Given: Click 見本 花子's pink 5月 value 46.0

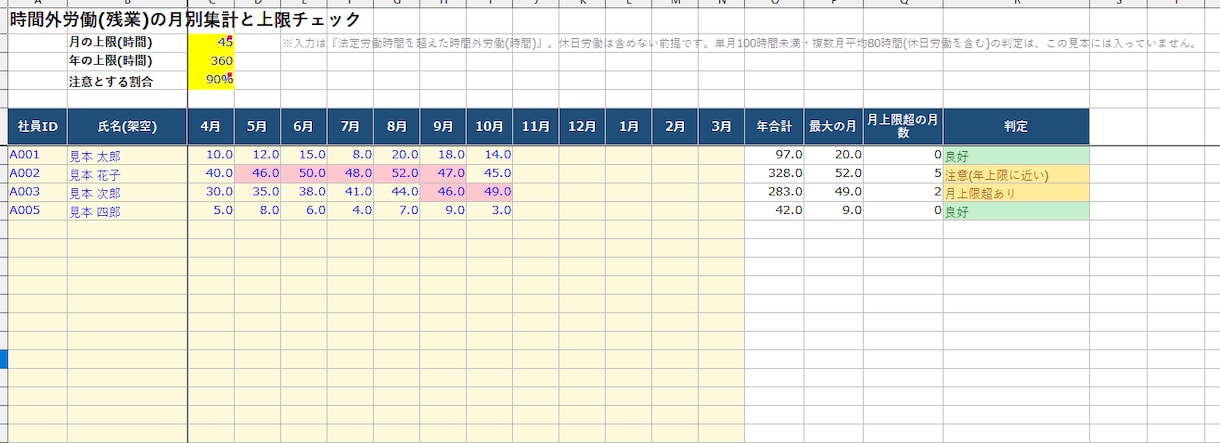Looking at the screenshot, I should click(257, 174).
